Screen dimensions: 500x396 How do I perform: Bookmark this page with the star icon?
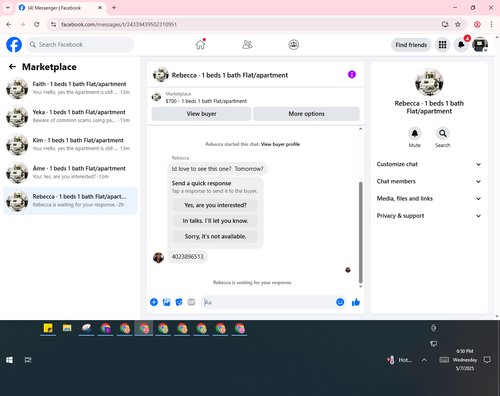tap(458, 24)
